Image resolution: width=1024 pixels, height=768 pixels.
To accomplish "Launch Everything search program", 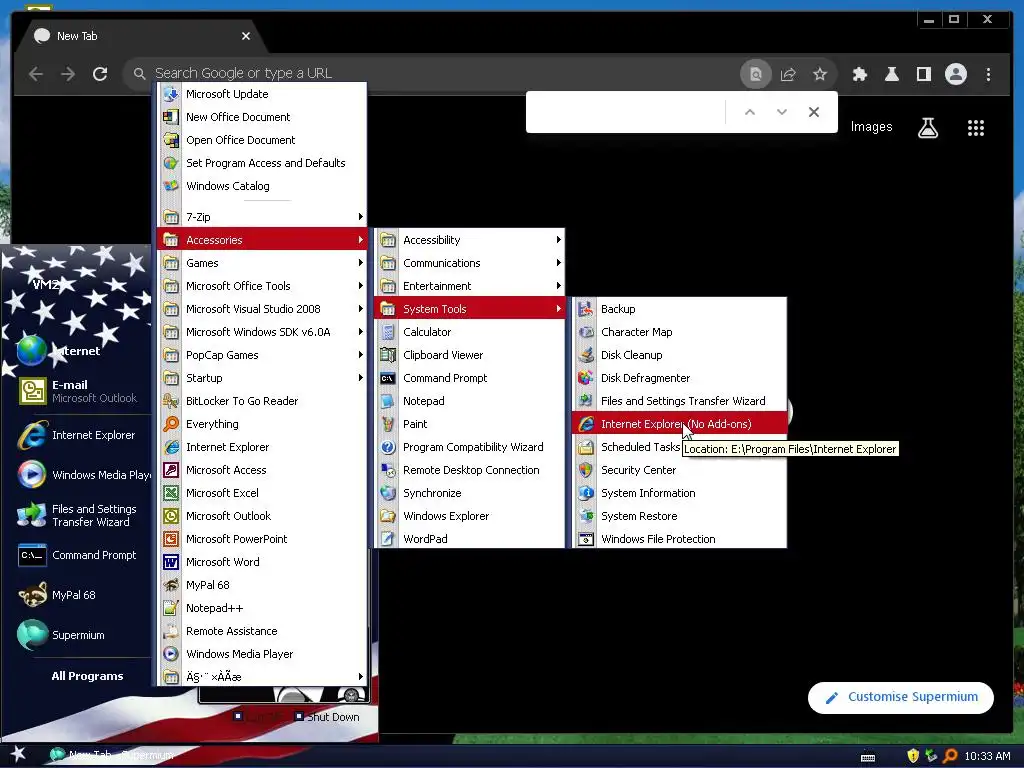I will [262, 424].
